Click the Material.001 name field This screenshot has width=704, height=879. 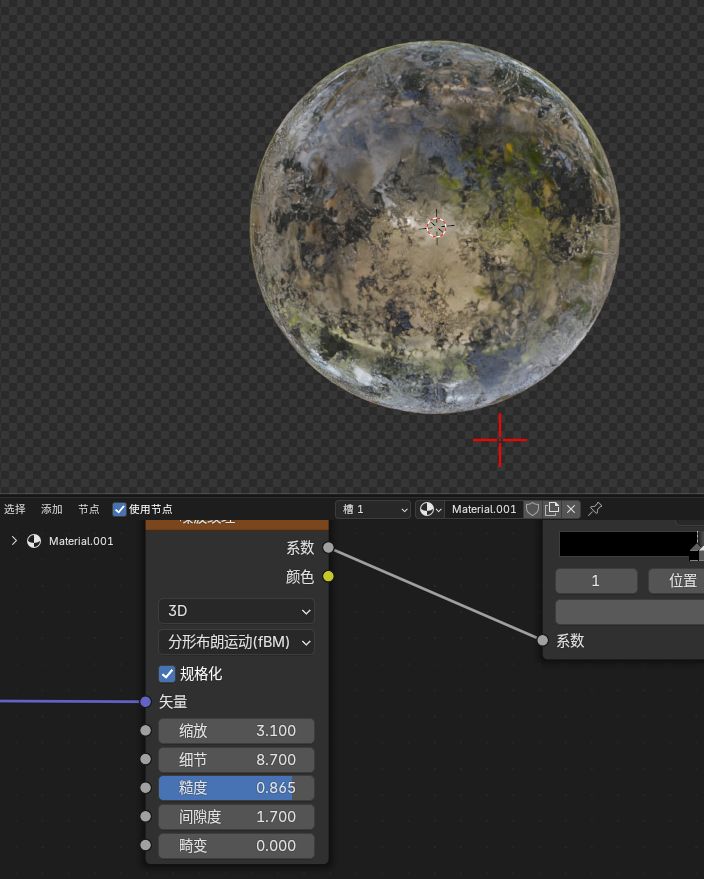[484, 509]
